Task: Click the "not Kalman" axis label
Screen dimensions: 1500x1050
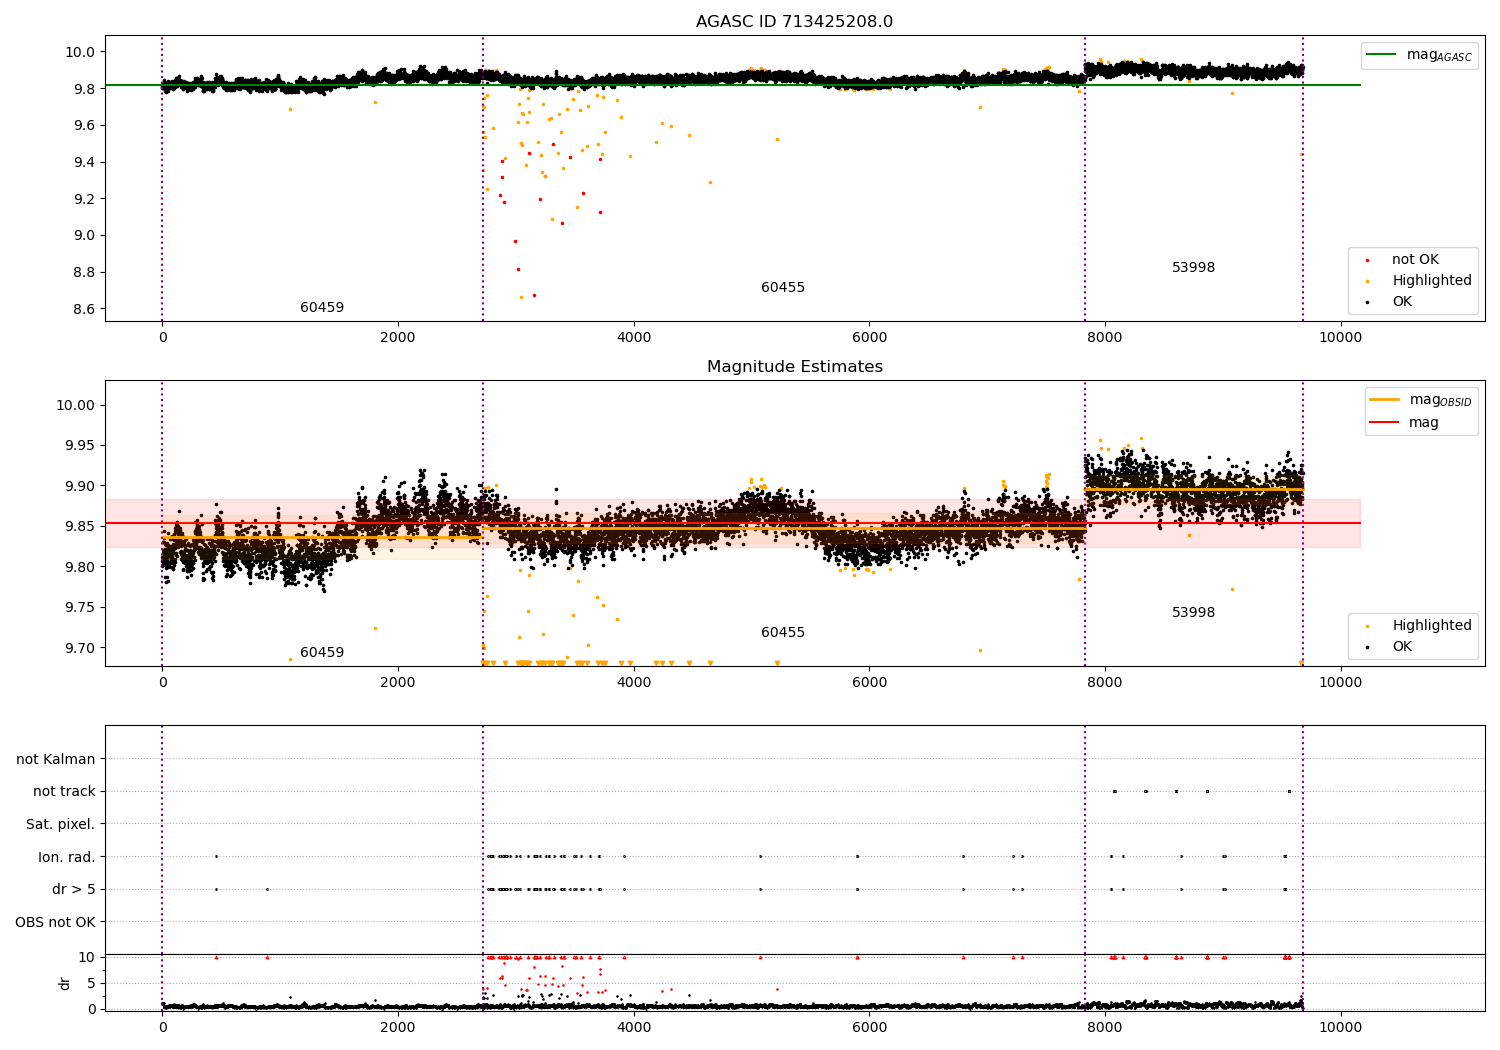Action: (56, 760)
